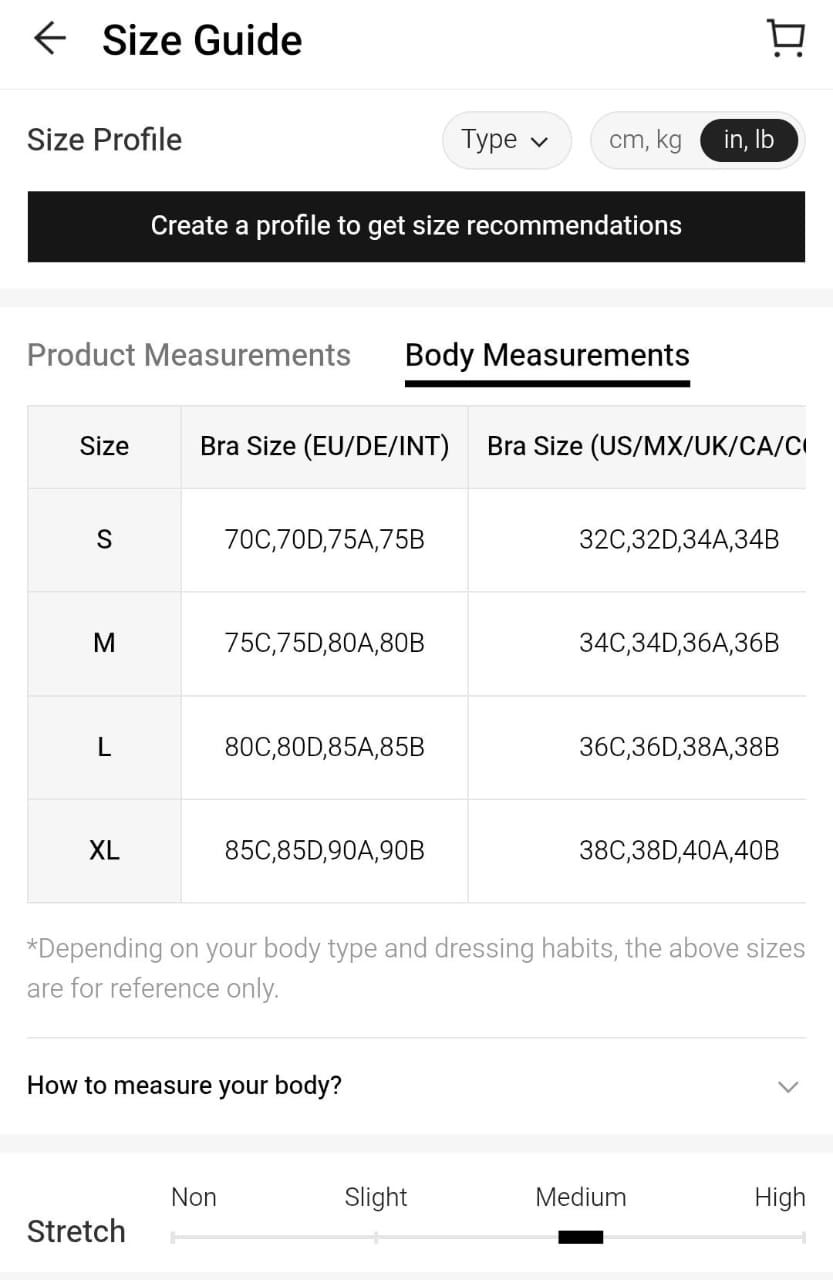Open the shopping cart
This screenshot has height=1280, width=833.
pos(785,39)
